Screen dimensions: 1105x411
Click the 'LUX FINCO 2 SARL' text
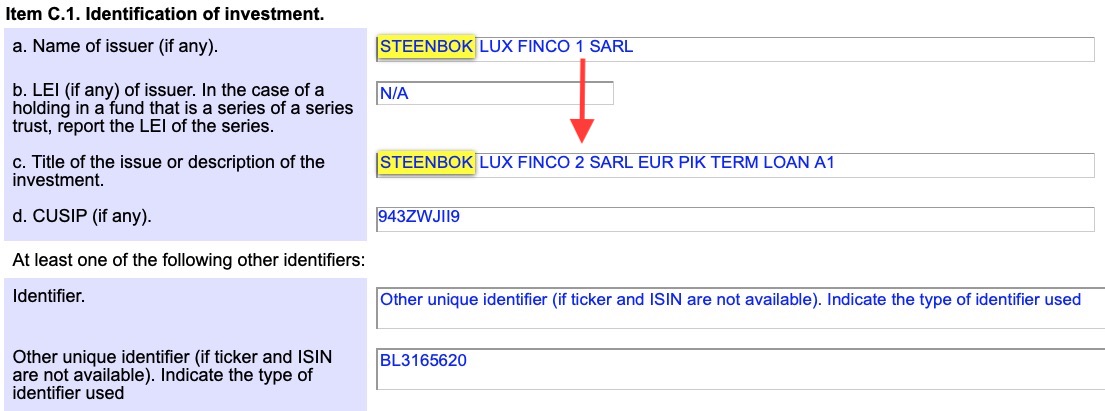click(x=556, y=163)
